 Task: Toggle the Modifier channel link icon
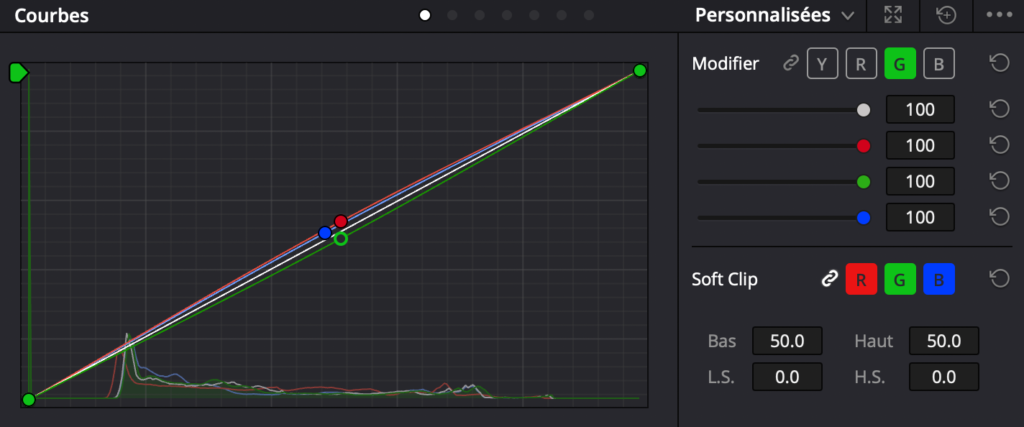point(791,64)
